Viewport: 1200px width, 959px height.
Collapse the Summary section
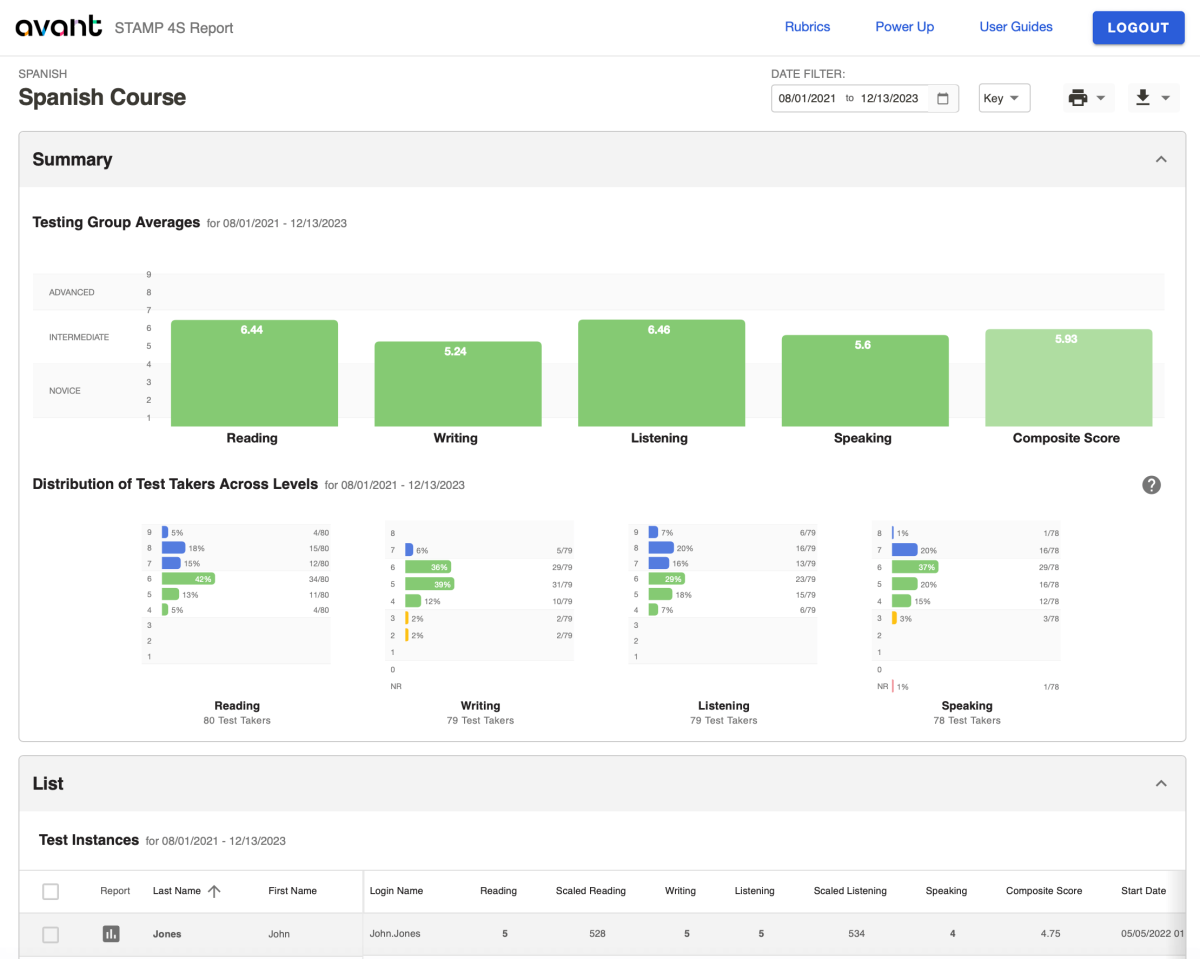1161,159
